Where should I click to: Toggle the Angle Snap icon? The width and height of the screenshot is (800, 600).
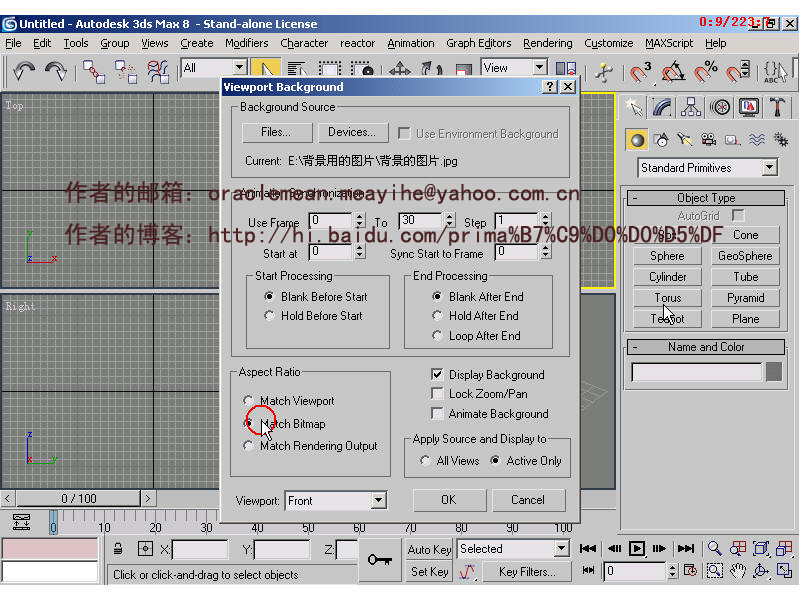[673, 71]
